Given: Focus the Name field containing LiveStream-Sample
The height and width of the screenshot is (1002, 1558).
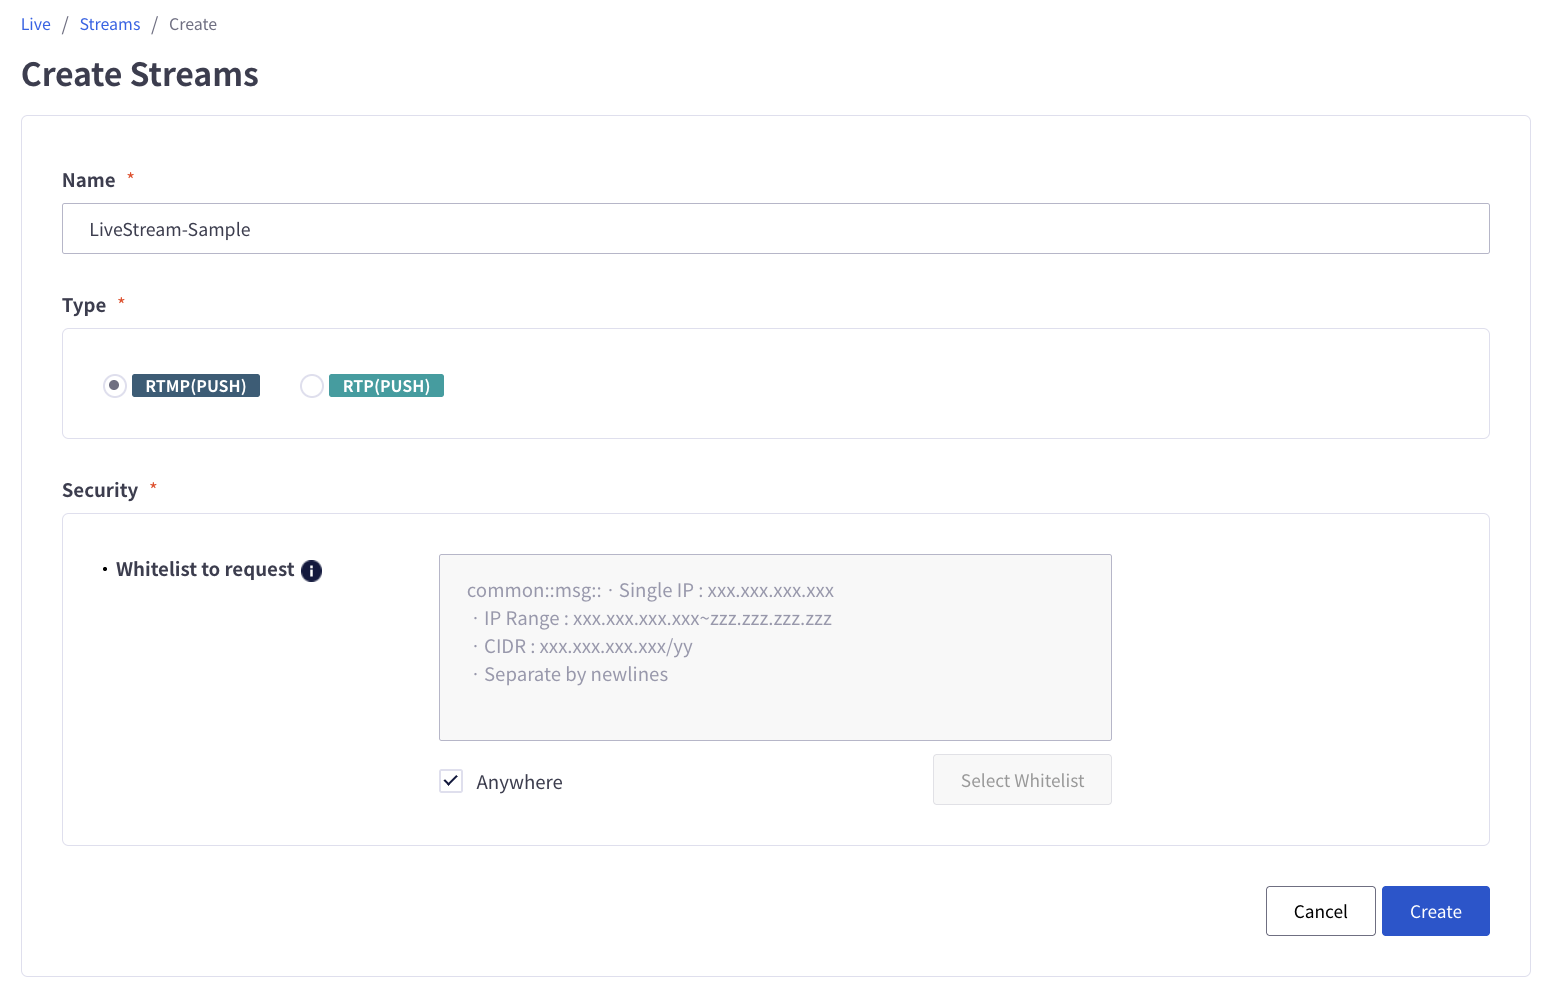Looking at the screenshot, I should pos(775,229).
